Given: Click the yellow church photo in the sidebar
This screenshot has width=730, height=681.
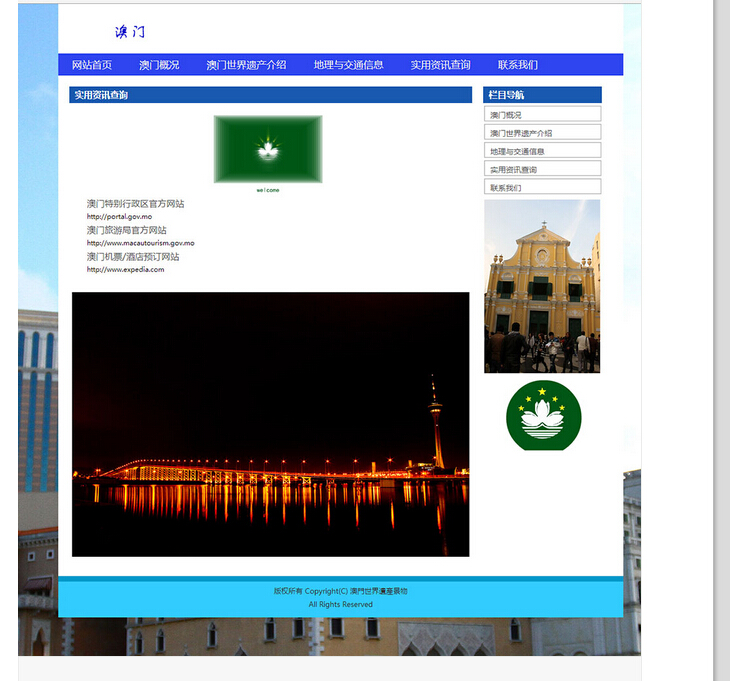Looking at the screenshot, I should coord(542,286).
